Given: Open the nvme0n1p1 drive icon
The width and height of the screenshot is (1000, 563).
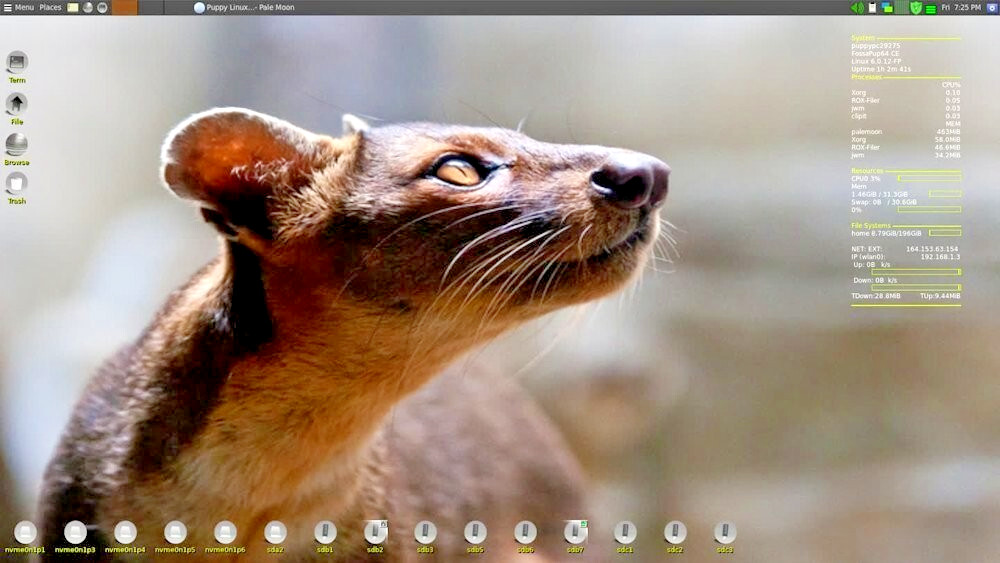Looking at the screenshot, I should pos(25,536).
